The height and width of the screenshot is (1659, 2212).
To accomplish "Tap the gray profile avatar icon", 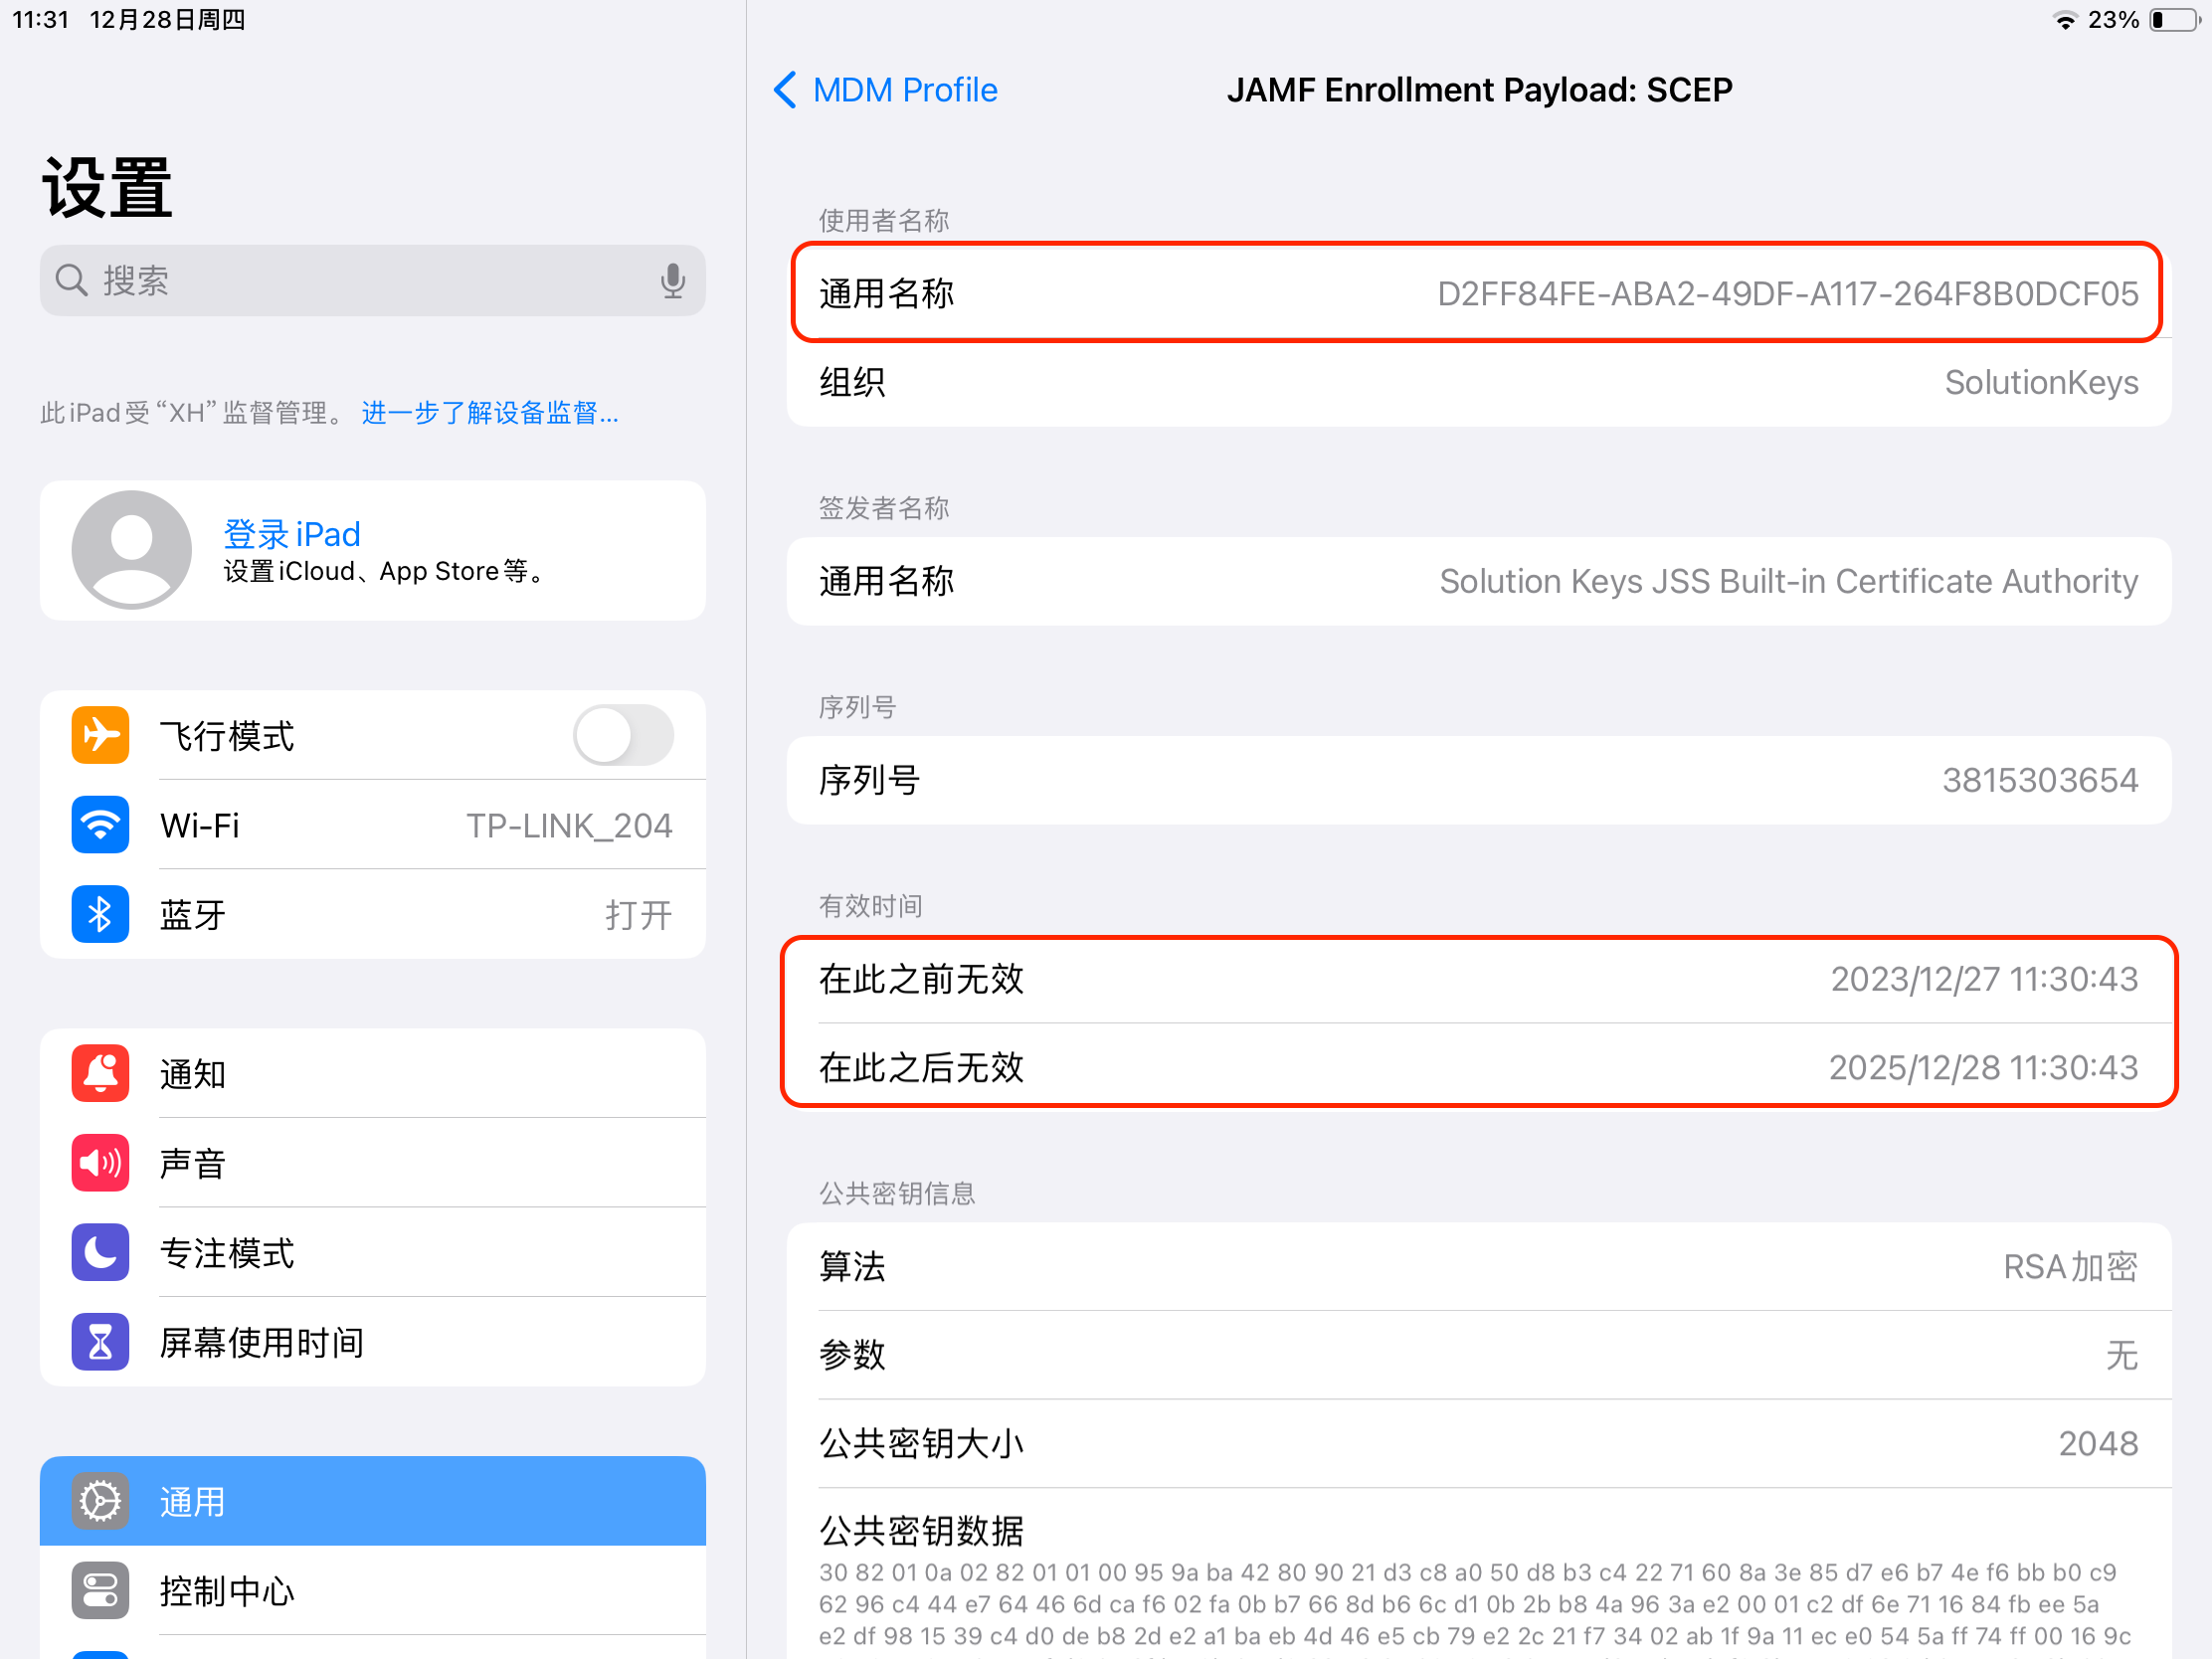I will (131, 550).
